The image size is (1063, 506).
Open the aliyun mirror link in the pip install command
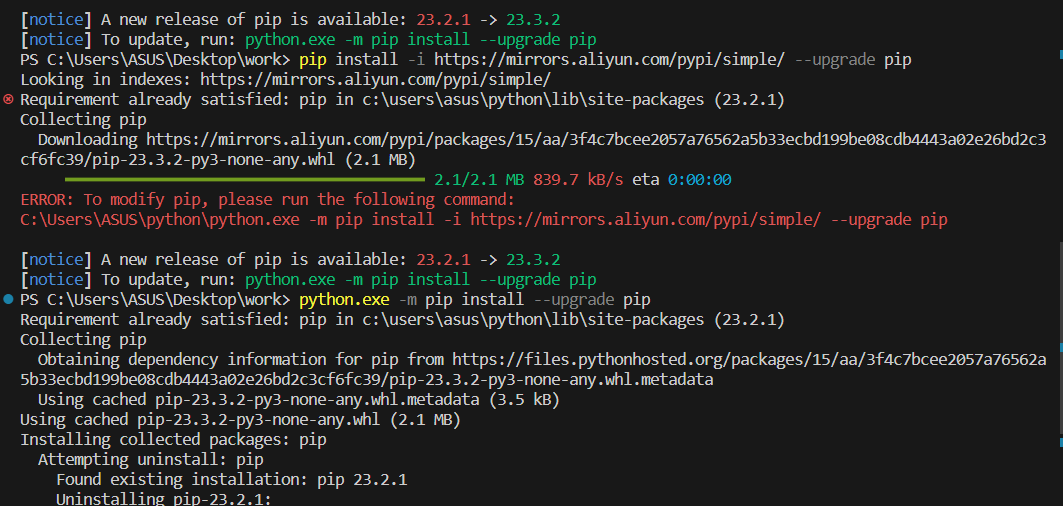pos(609,60)
